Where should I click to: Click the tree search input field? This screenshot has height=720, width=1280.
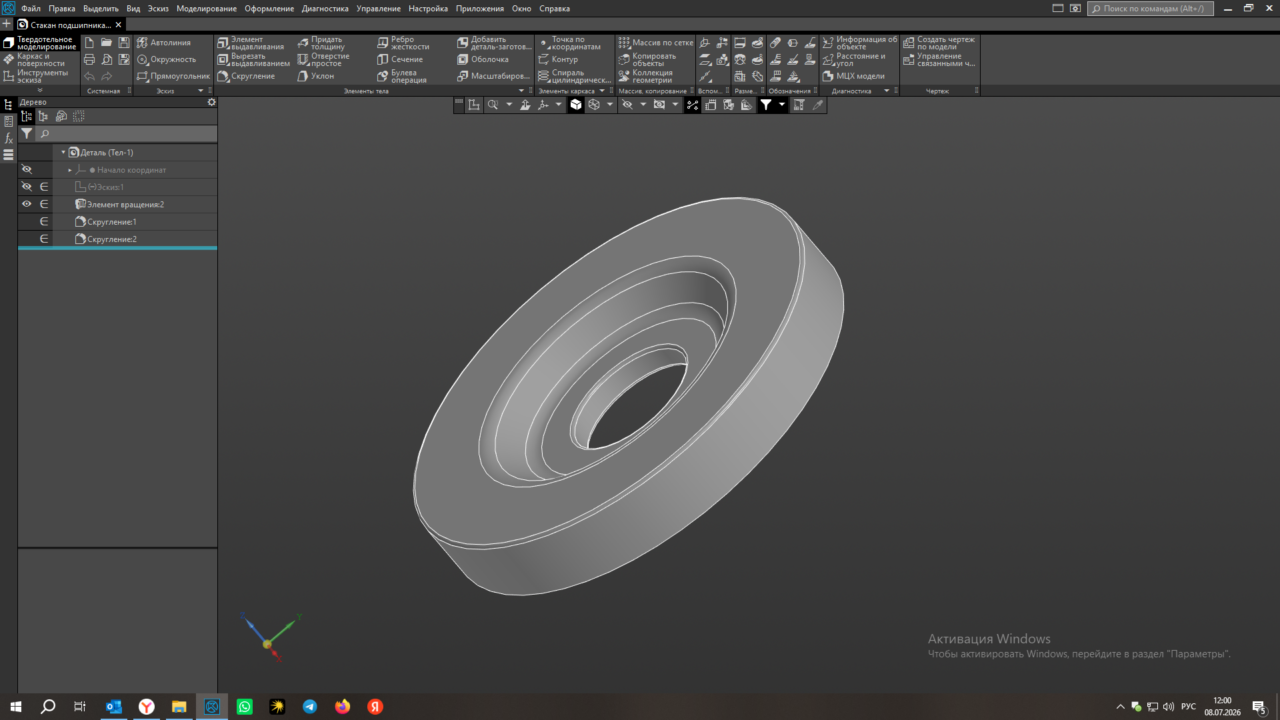click(126, 133)
